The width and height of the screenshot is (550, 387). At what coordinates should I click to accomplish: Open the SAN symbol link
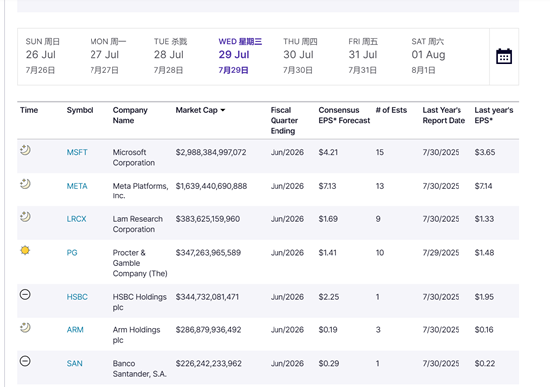pyautogui.click(x=74, y=363)
